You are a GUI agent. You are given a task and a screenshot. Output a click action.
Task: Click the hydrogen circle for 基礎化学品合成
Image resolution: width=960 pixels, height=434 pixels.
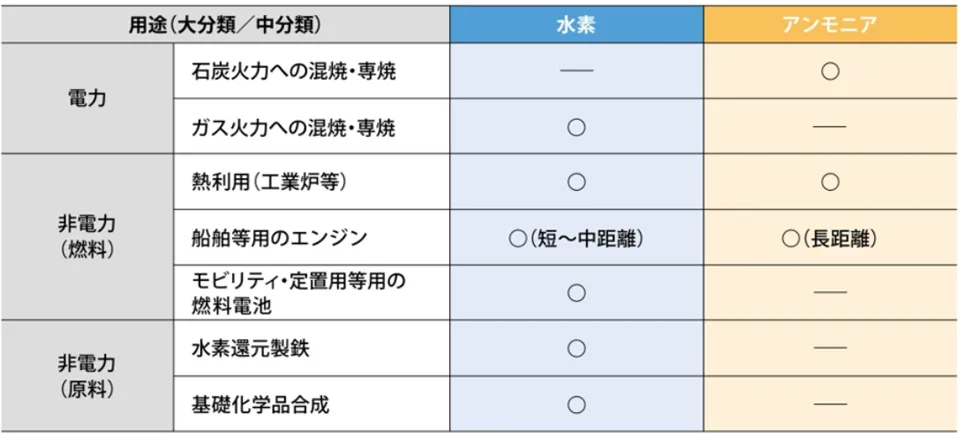(x=577, y=404)
